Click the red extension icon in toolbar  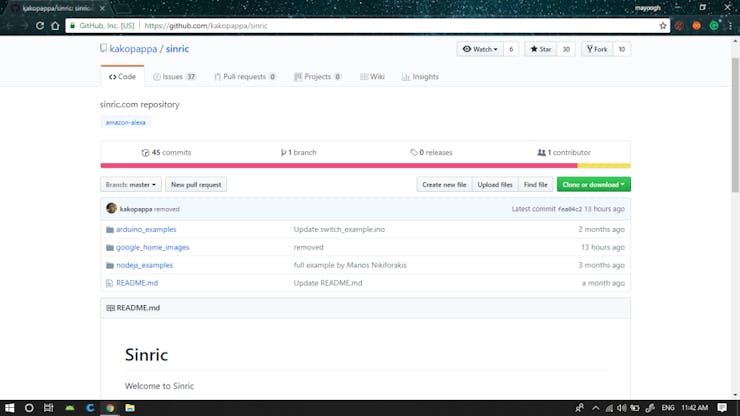679,26
